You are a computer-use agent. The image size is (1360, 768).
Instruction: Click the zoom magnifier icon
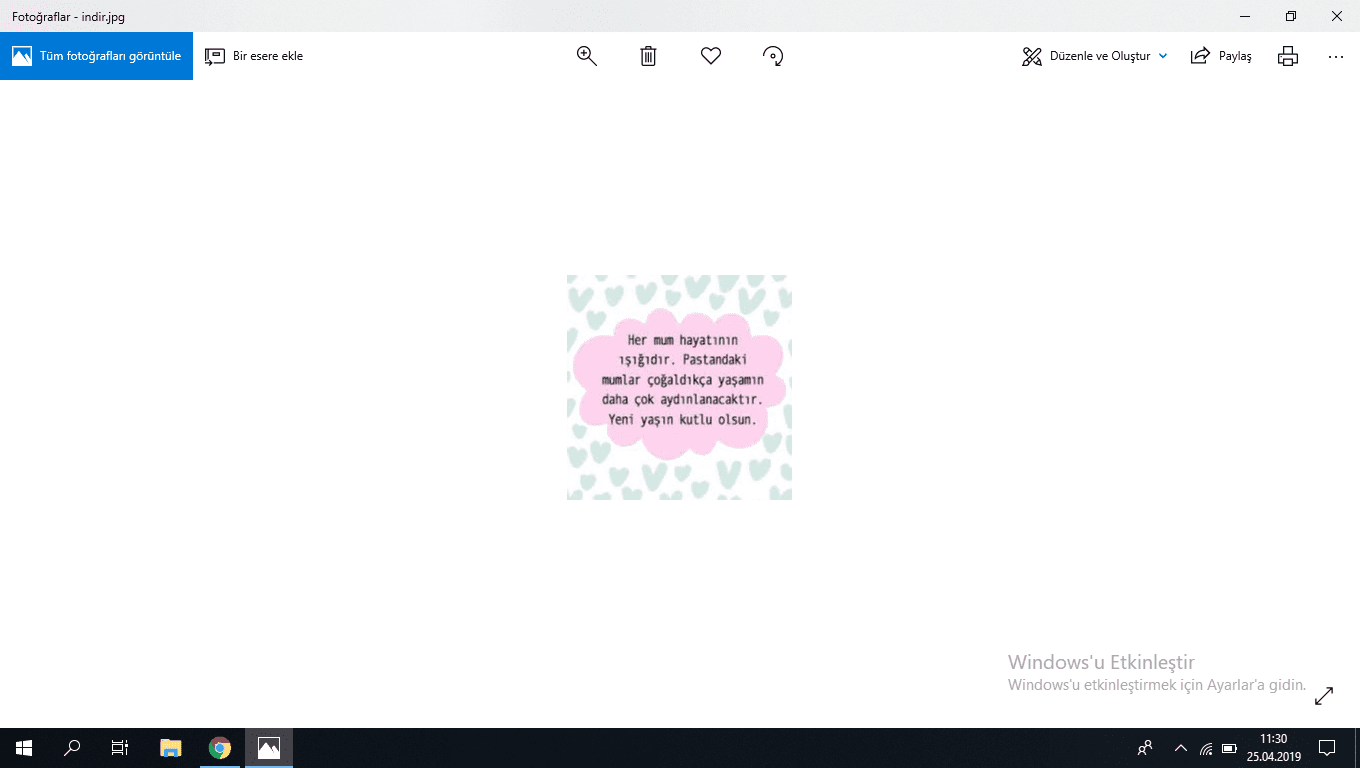587,56
